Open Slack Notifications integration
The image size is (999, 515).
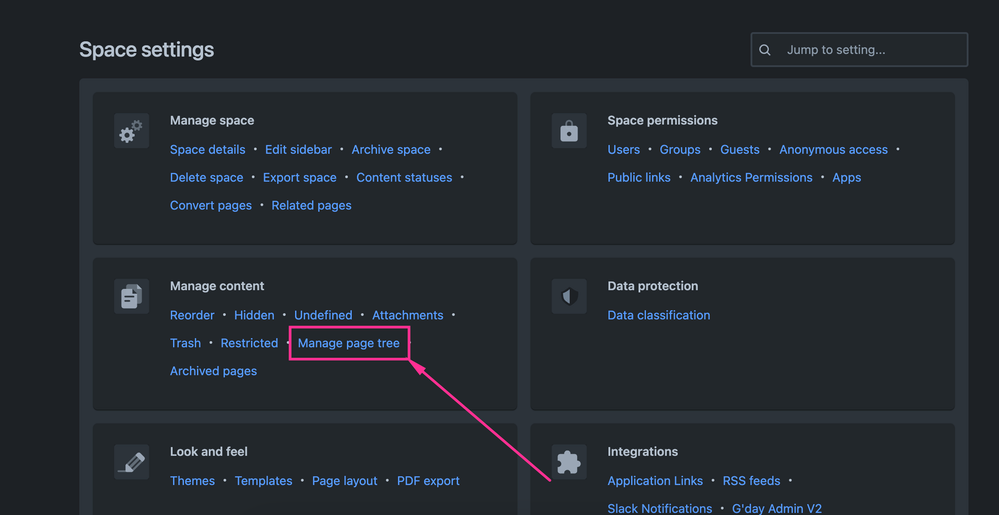click(660, 509)
